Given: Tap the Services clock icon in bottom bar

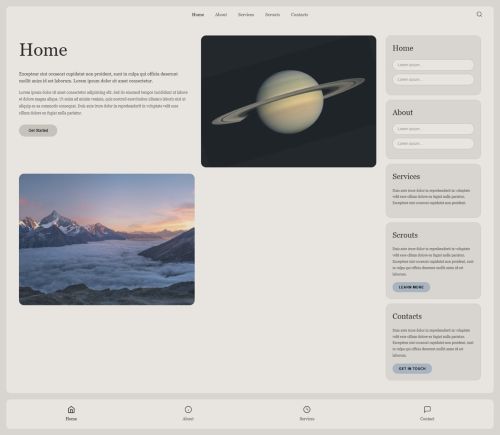Looking at the screenshot, I should coord(307,409).
